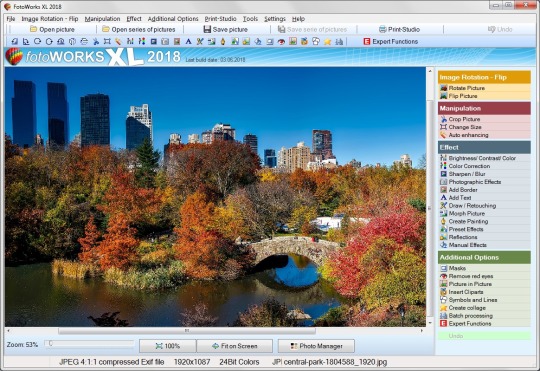Select the Add Text 'A' toolbar icon

pyautogui.click(x=188, y=42)
